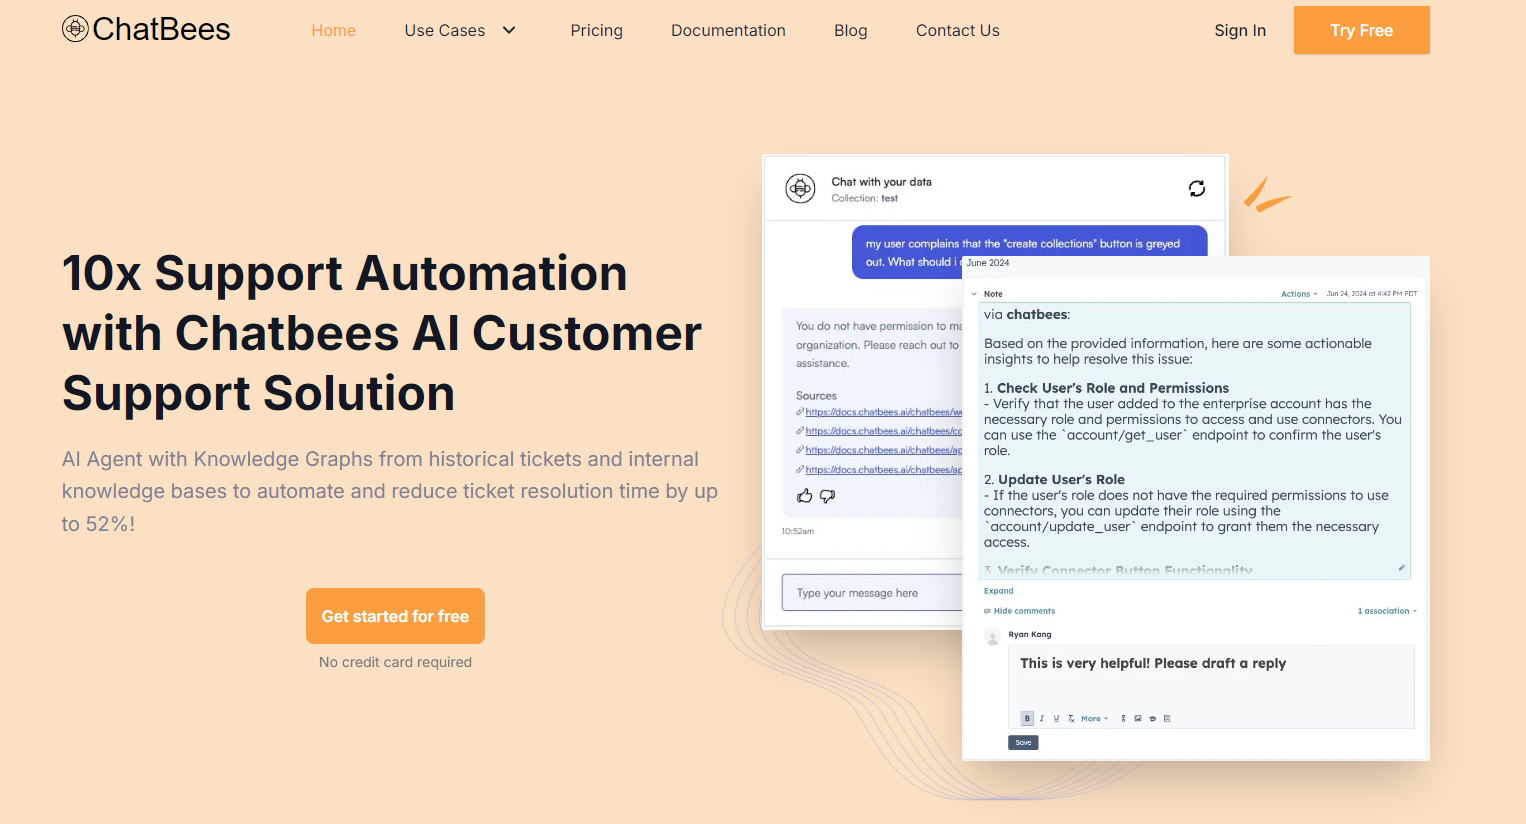
Task: Open the 1 association dropdown
Action: (x=1386, y=611)
